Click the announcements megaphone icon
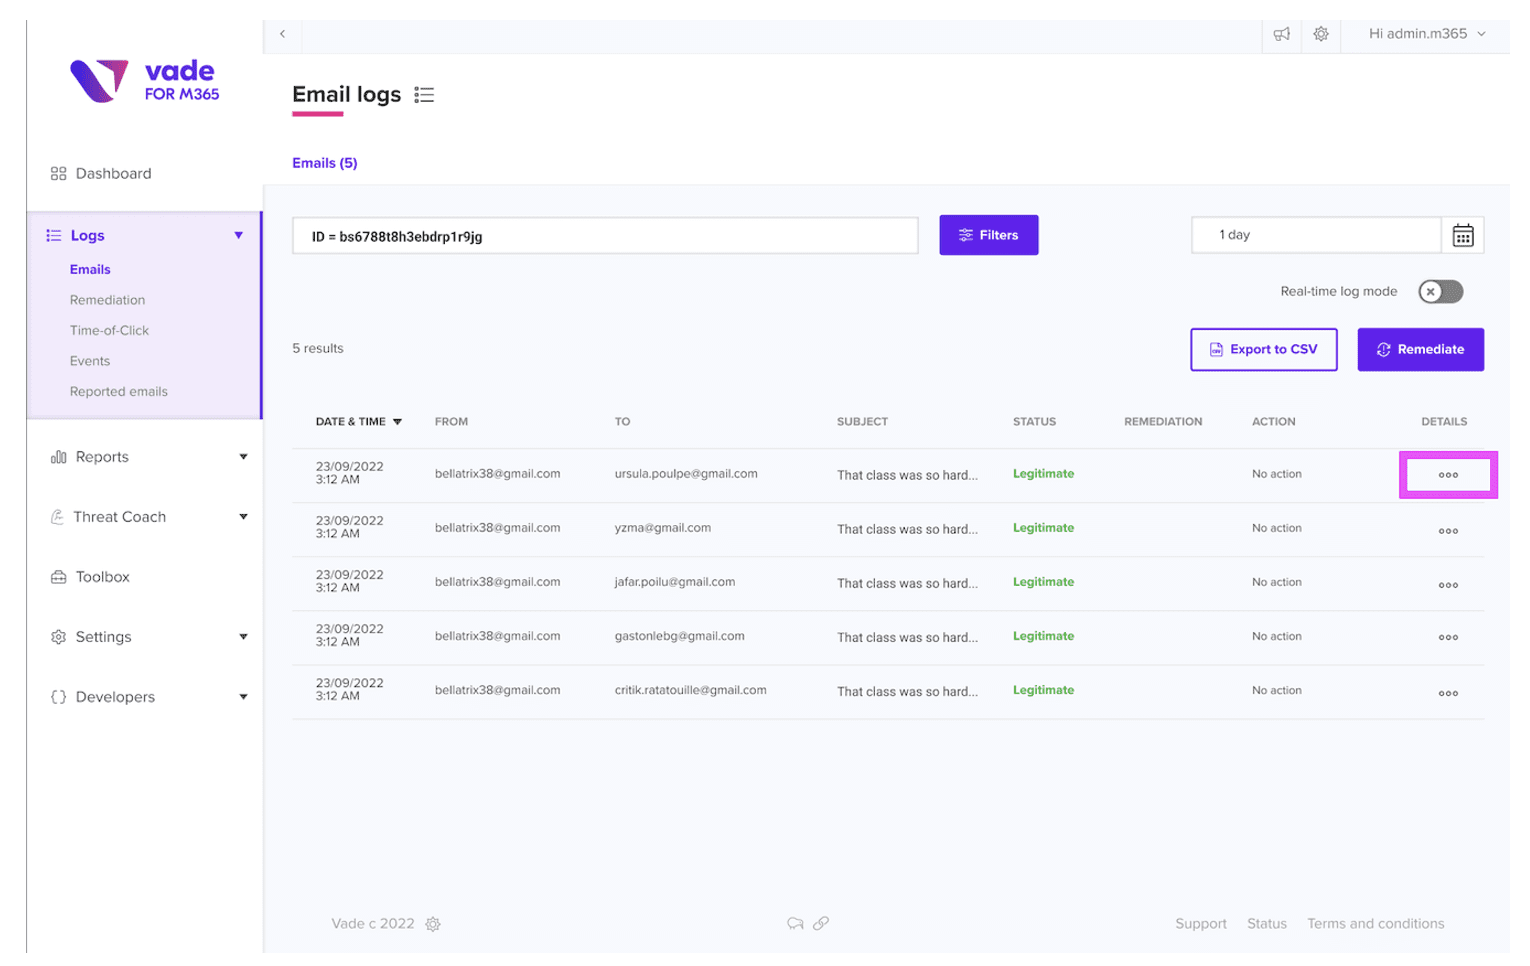1530x966 pixels. tap(1281, 34)
